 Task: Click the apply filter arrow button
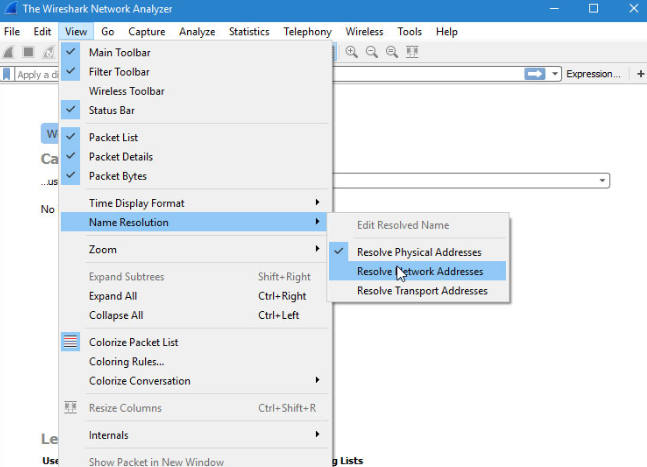pyautogui.click(x=535, y=74)
